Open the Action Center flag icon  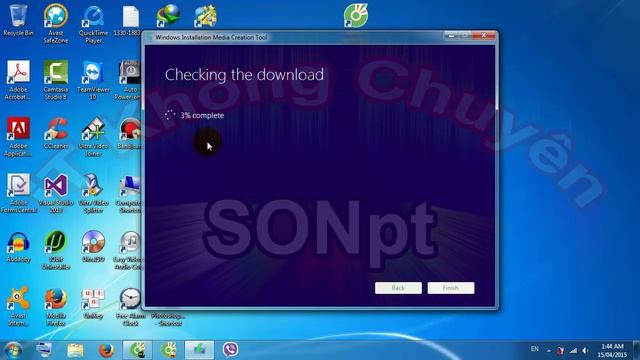pos(561,350)
